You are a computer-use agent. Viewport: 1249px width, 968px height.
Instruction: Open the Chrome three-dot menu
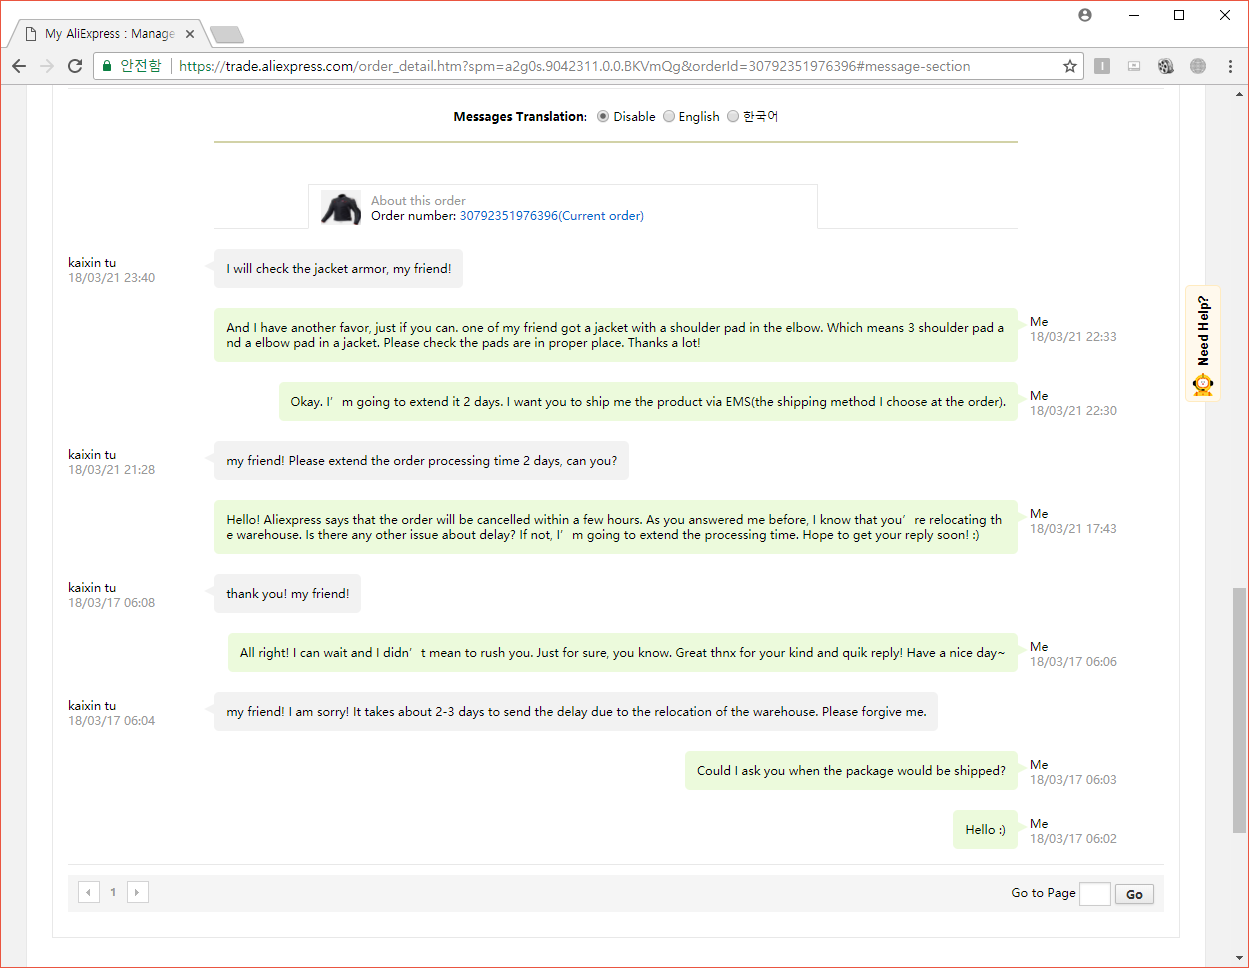(x=1230, y=66)
